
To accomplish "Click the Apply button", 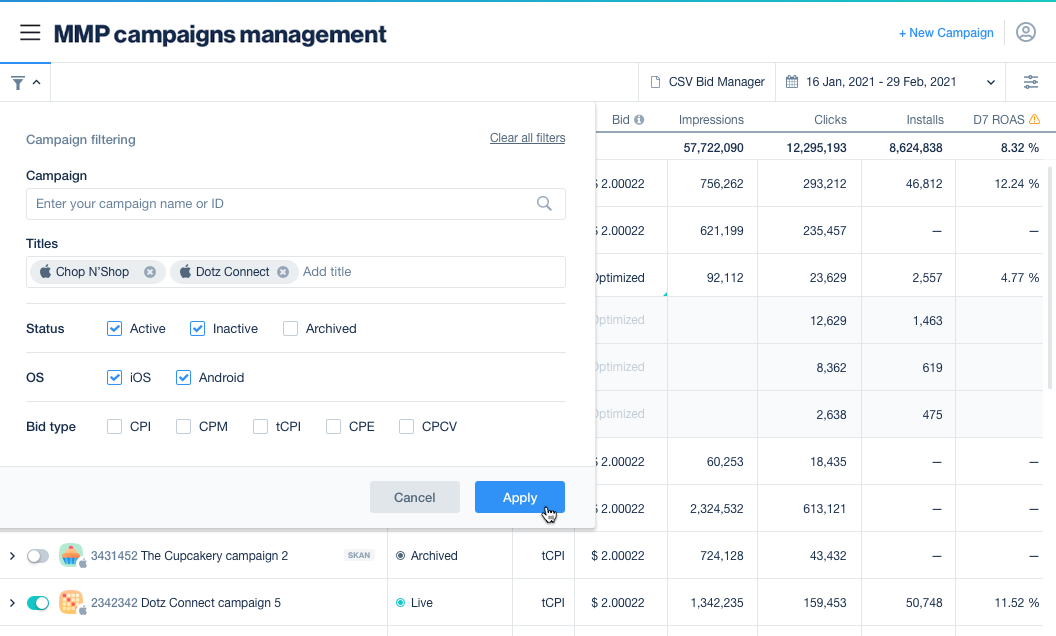I will coord(519,498).
